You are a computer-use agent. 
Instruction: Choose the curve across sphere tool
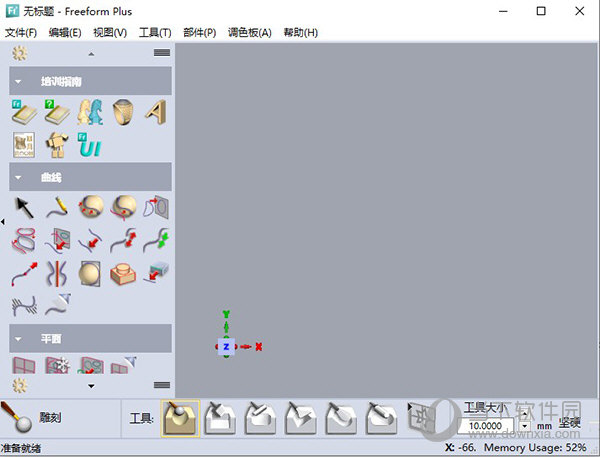123,207
